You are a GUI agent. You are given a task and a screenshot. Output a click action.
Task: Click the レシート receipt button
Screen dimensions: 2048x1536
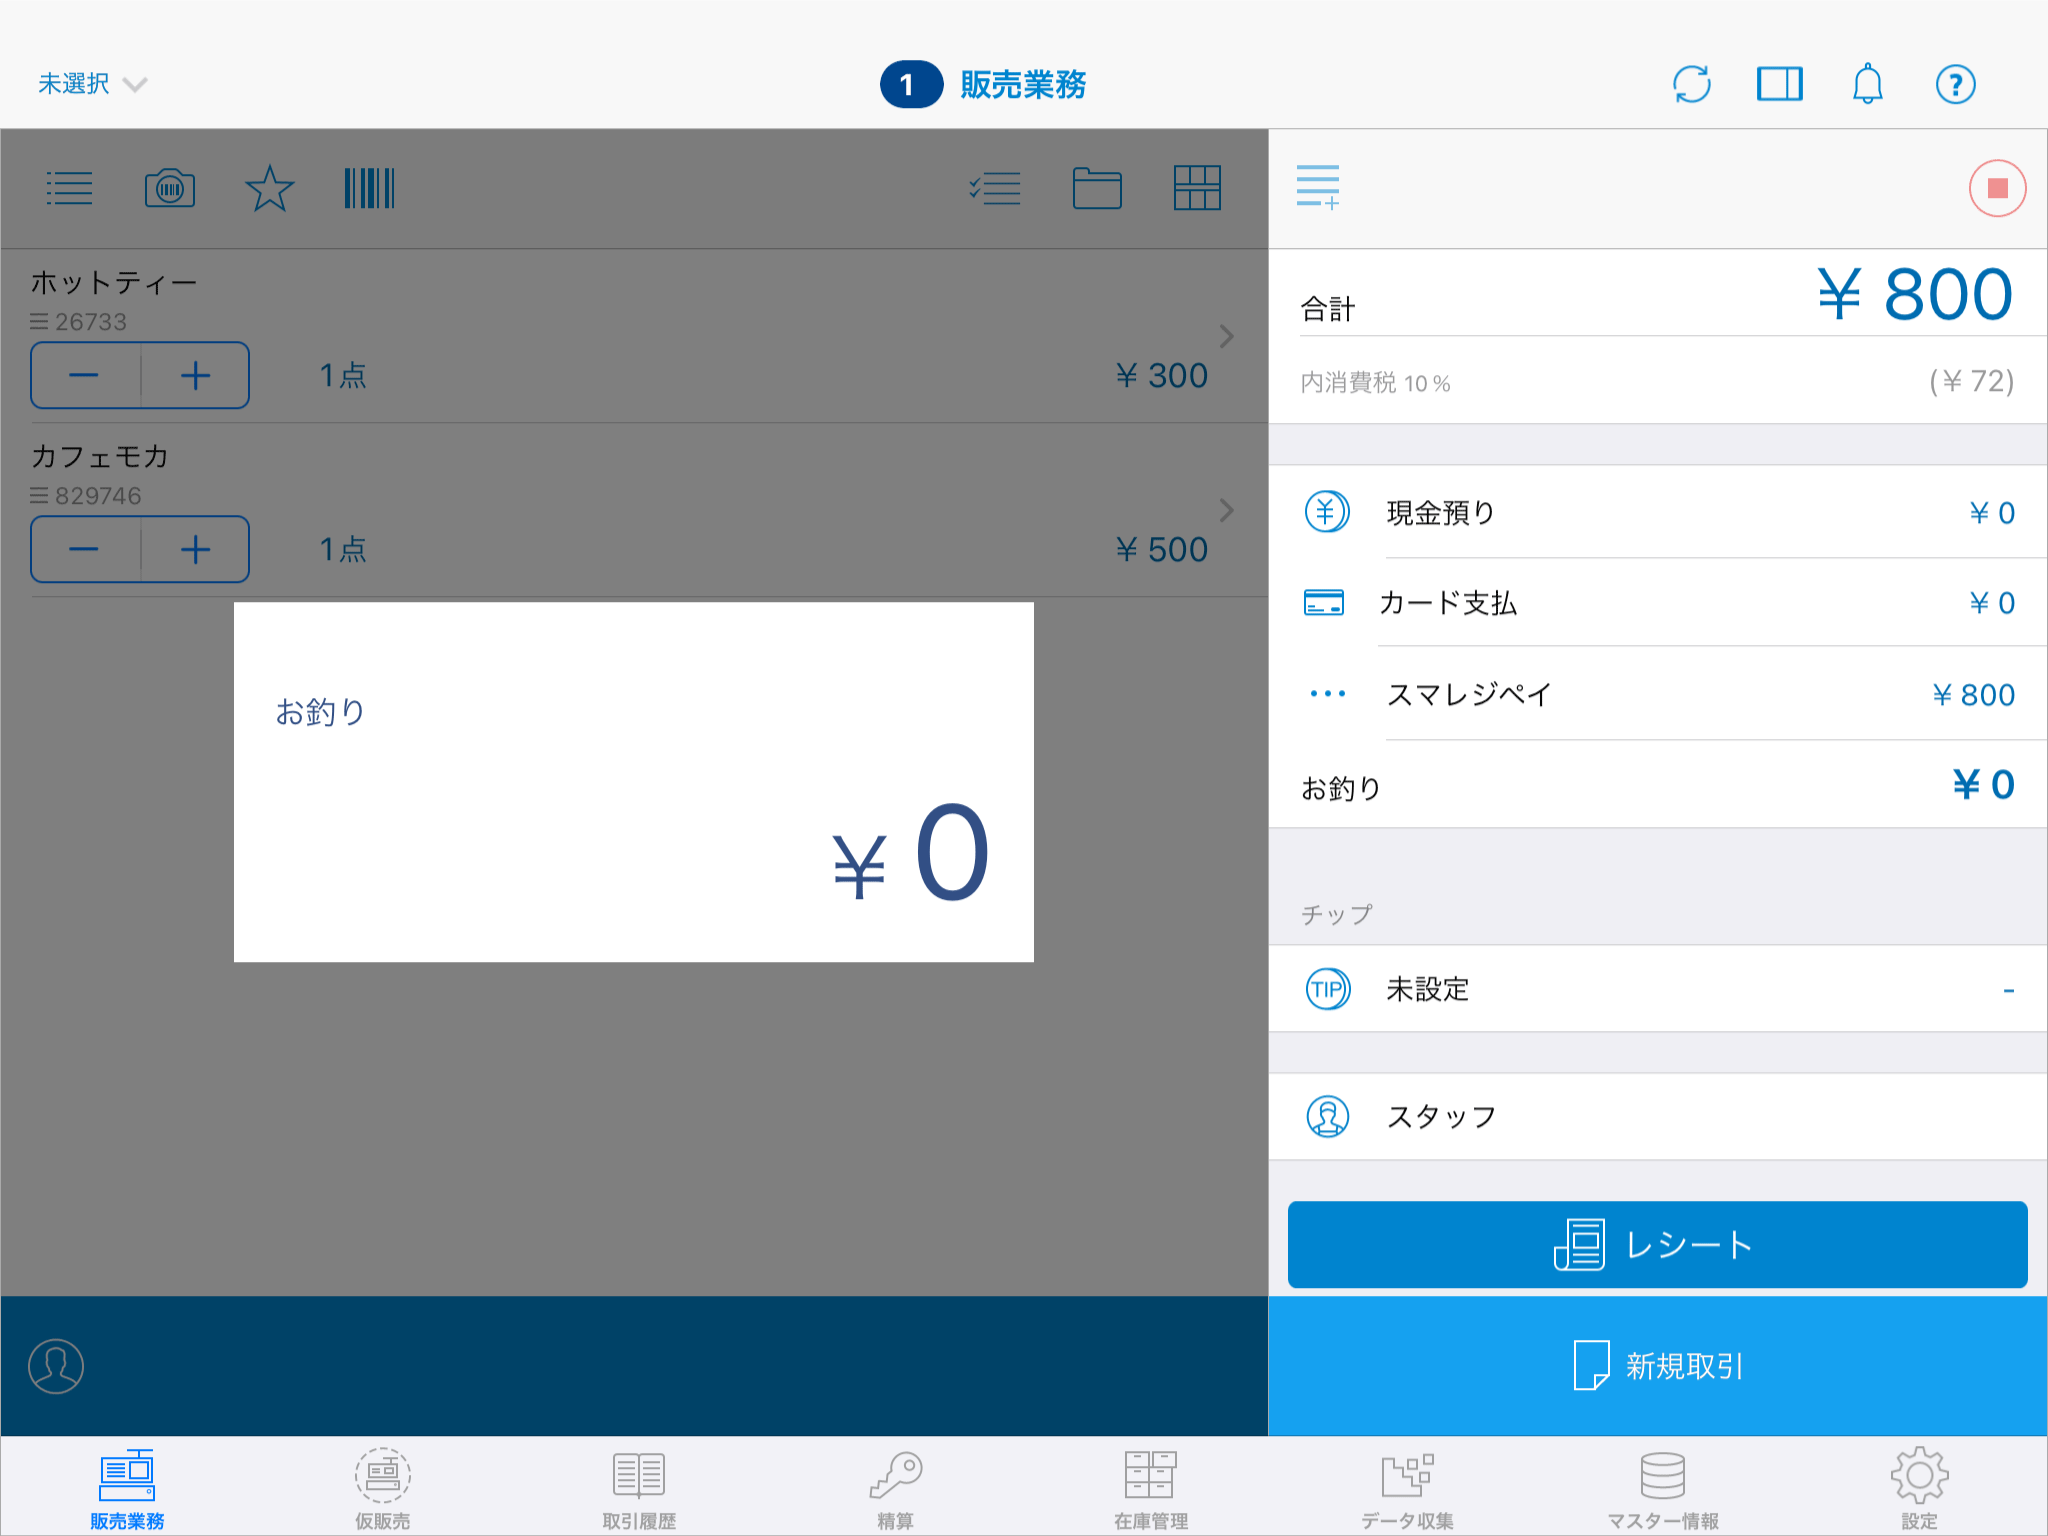1657,1244
